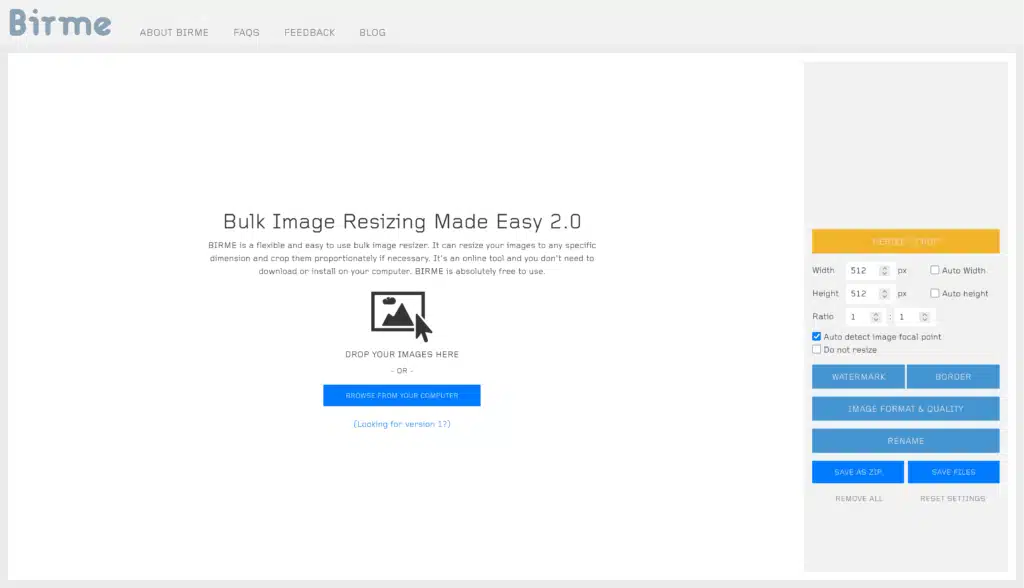Expand the Rename section
The width and height of the screenshot is (1024, 588).
905,440
